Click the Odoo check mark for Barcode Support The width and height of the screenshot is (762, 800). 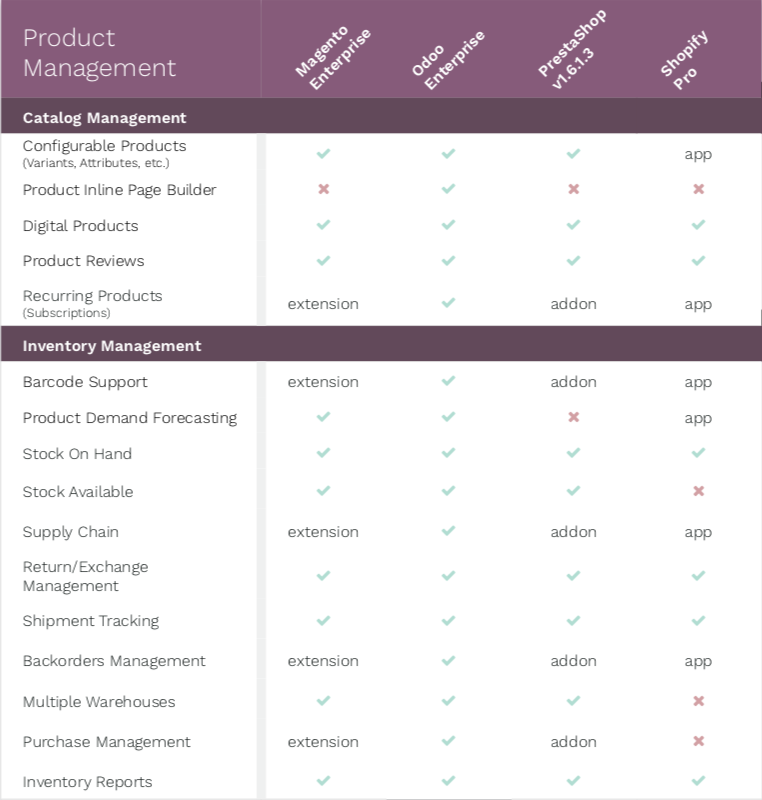pyautogui.click(x=448, y=381)
